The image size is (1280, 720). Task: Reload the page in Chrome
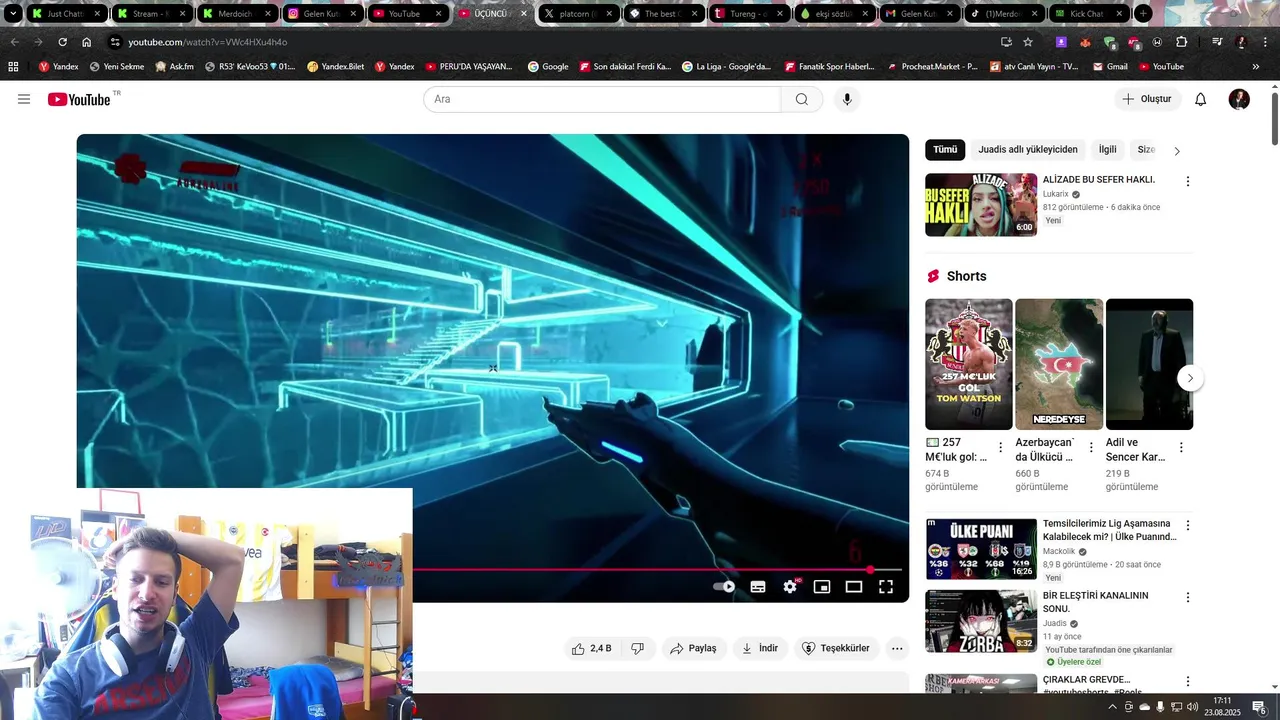pos(62,42)
